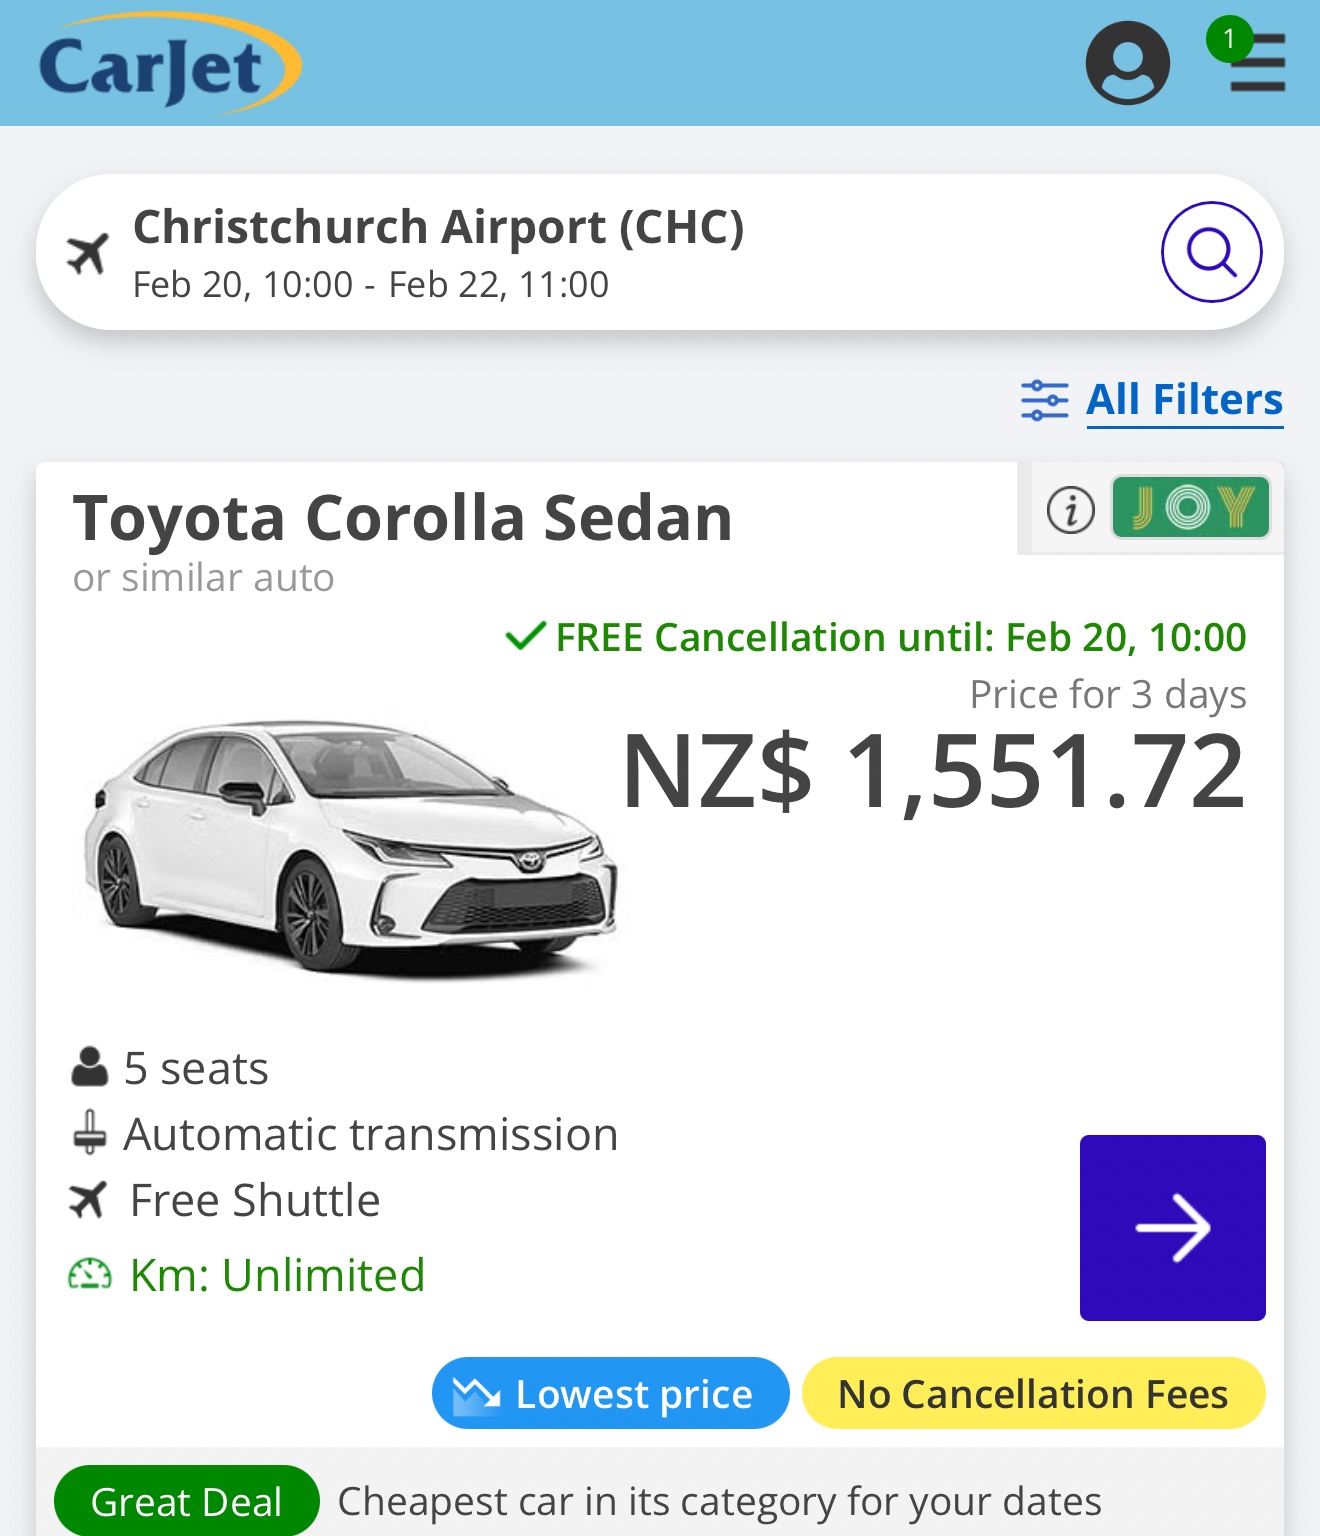
Task: Click the NZ$ 1,551.72 price
Action: tap(933, 772)
